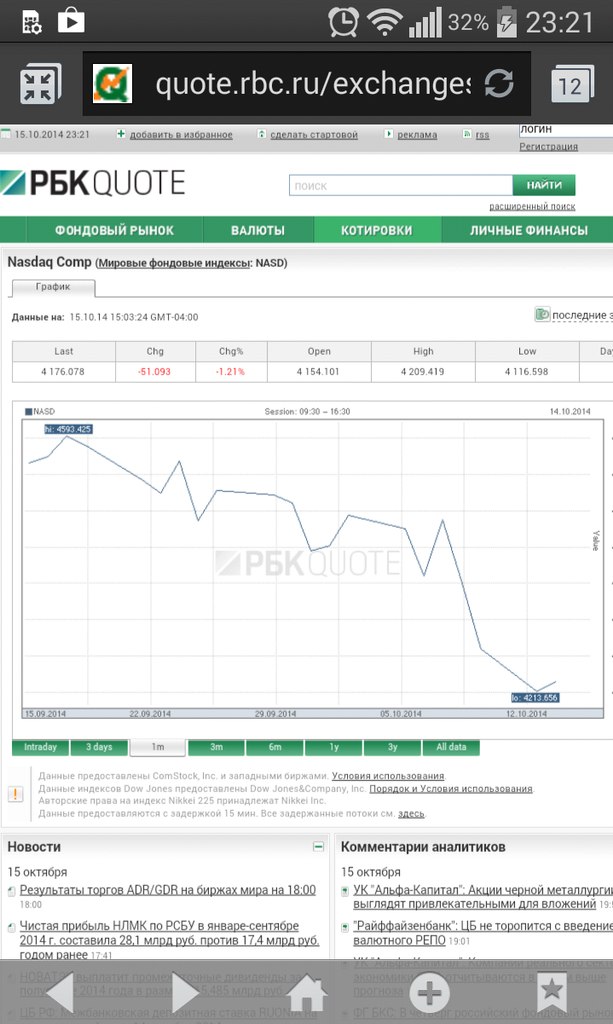Click the hi: 4593.425 chart marker
The height and width of the screenshot is (1024, 613).
click(68, 429)
